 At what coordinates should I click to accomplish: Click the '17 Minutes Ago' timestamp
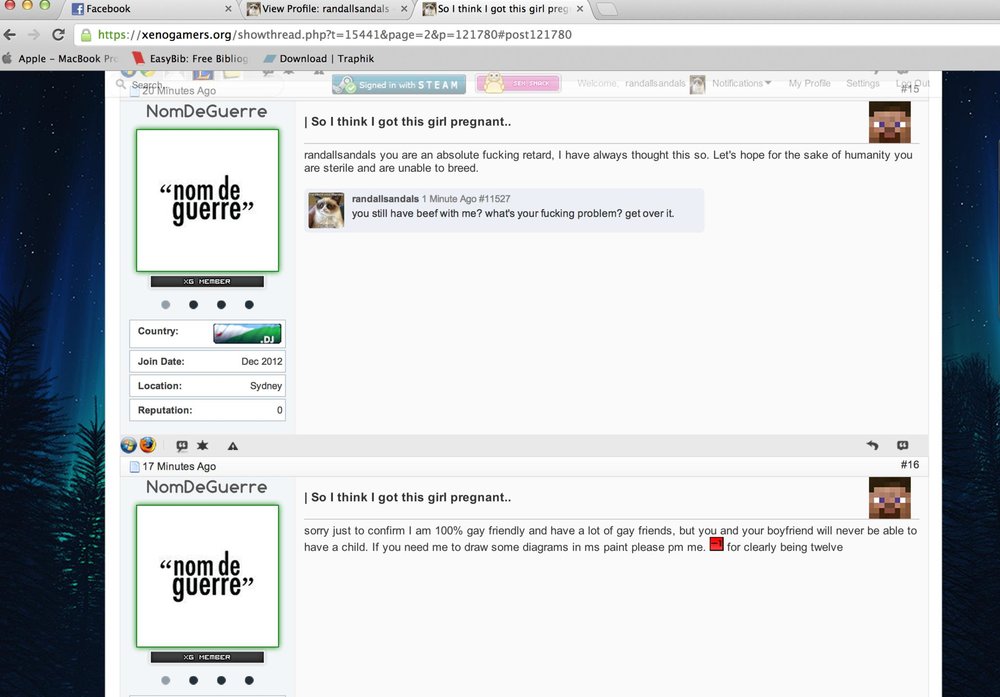point(179,467)
